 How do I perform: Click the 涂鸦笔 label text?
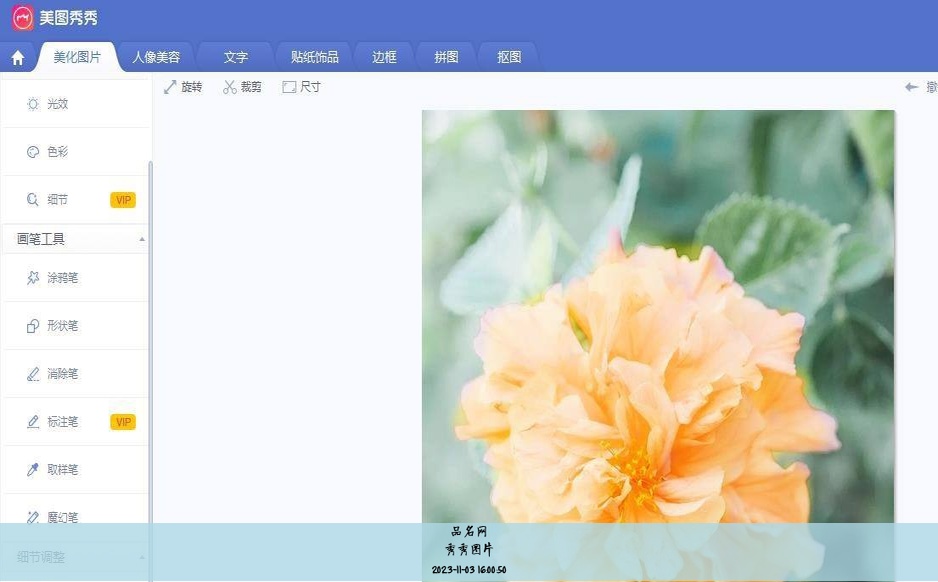click(x=63, y=278)
